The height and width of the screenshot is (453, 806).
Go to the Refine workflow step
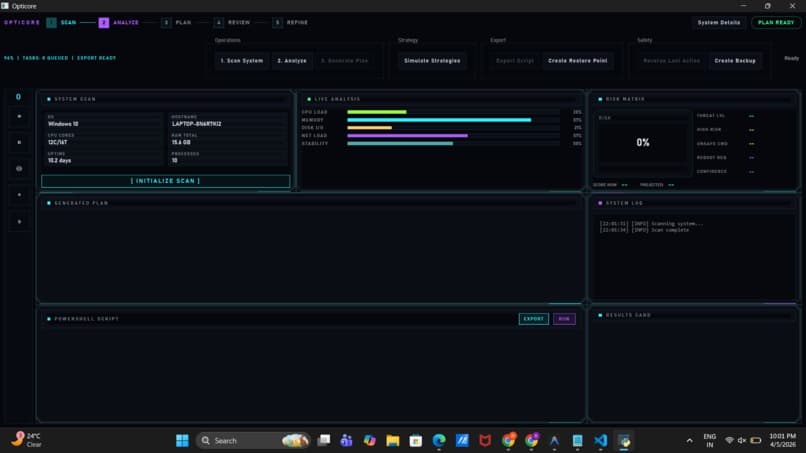[x=290, y=23]
